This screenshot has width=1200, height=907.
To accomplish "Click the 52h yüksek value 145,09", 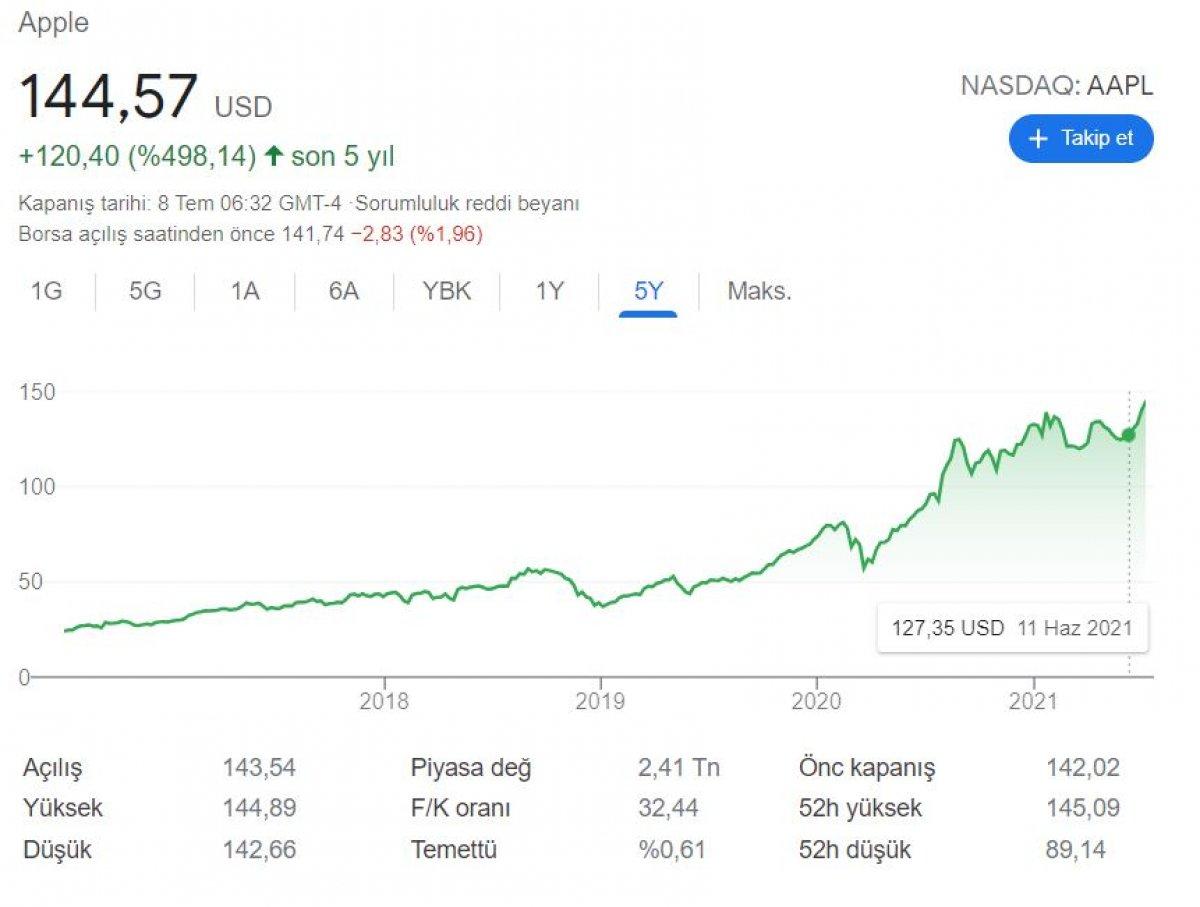I will click(1083, 808).
